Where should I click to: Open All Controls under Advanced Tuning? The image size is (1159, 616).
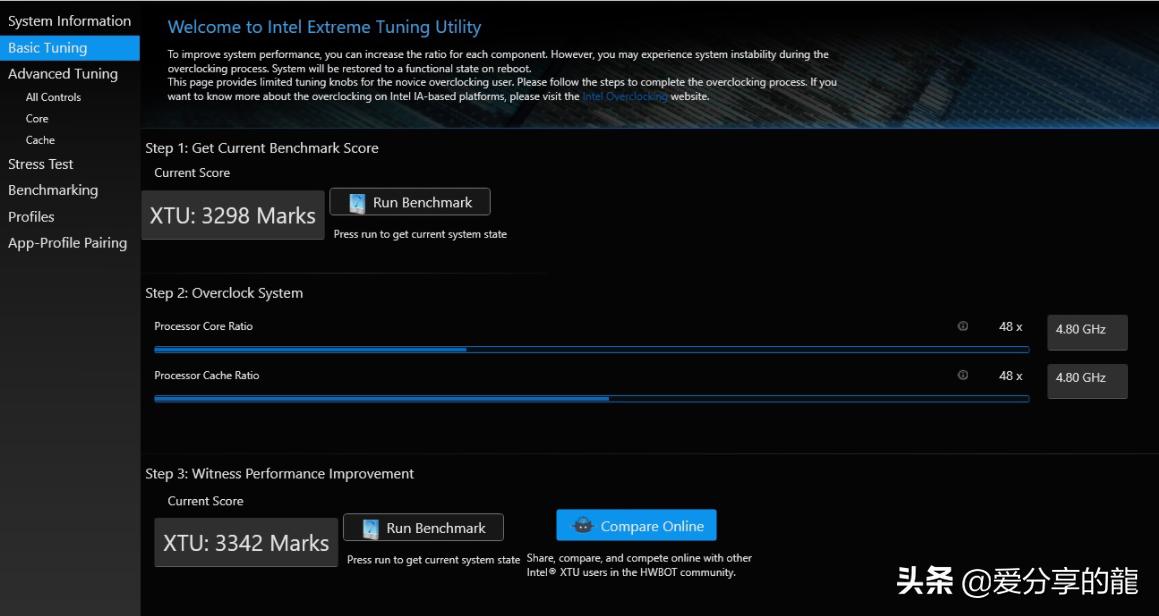(x=53, y=97)
